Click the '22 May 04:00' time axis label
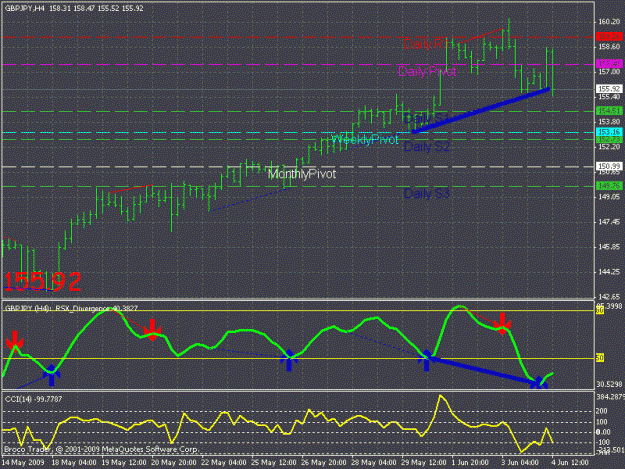Image resolution: width=625 pixels, height=469 pixels. click(224, 463)
